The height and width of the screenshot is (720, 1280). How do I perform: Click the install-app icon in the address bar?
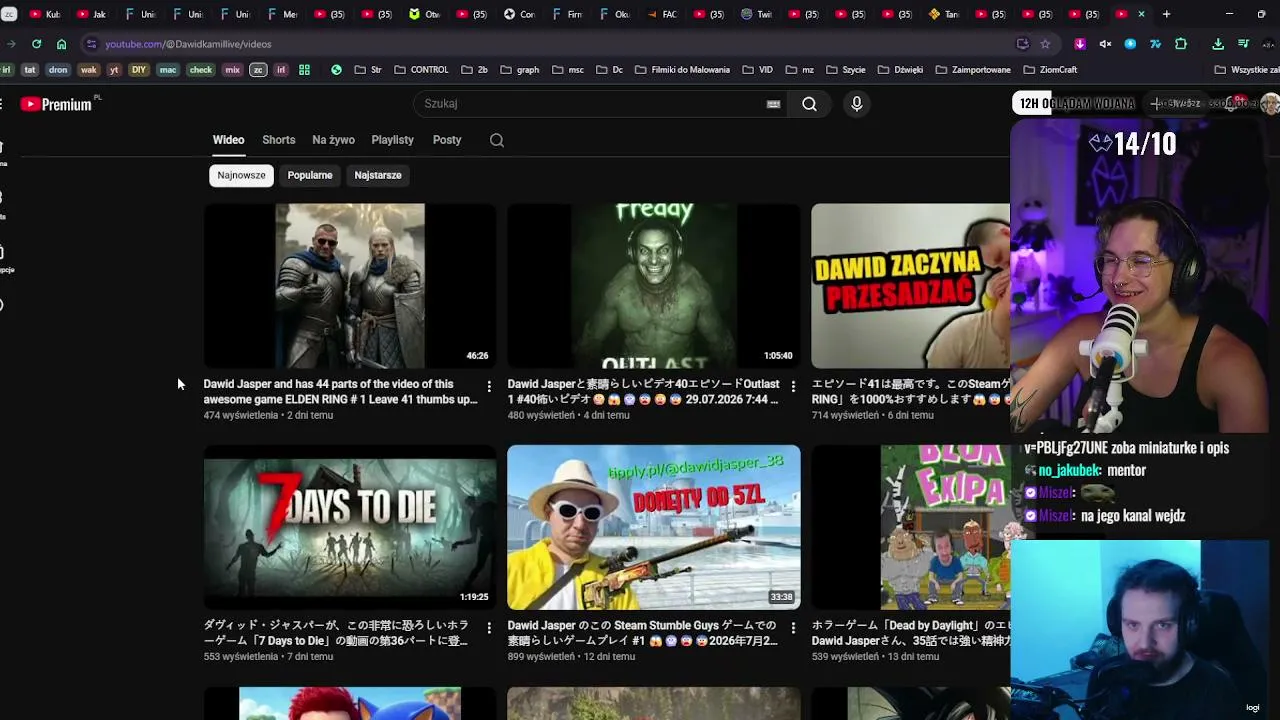1022,44
